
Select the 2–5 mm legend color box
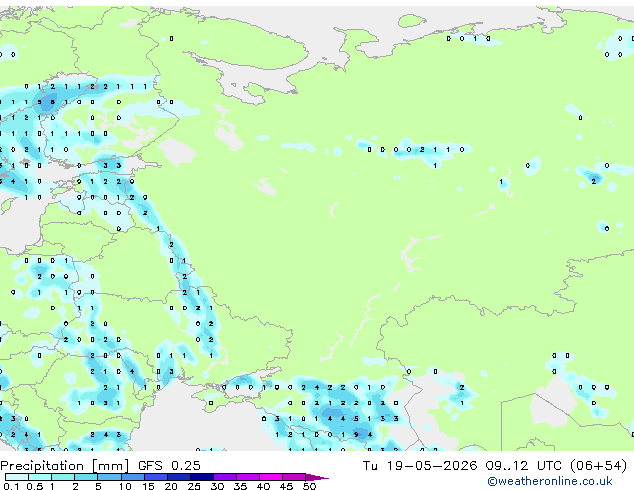(86, 477)
